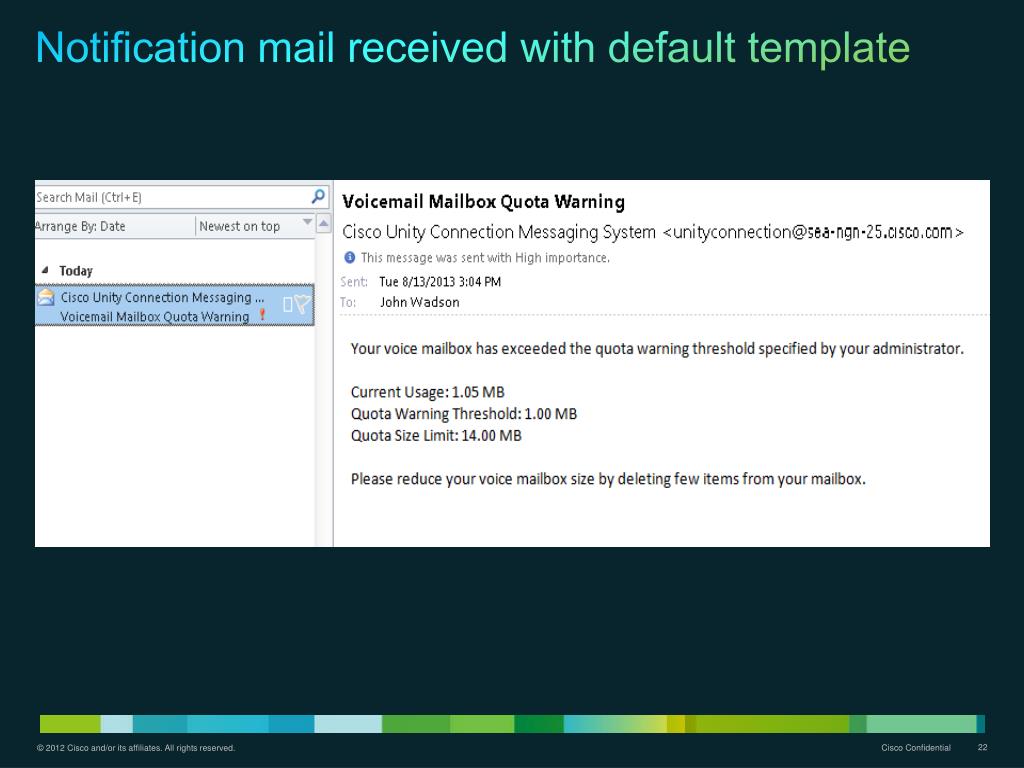Image resolution: width=1024 pixels, height=768 pixels.
Task: Click the Voicemail Mailbox Quota Warning subject in list
Action: coord(155,317)
